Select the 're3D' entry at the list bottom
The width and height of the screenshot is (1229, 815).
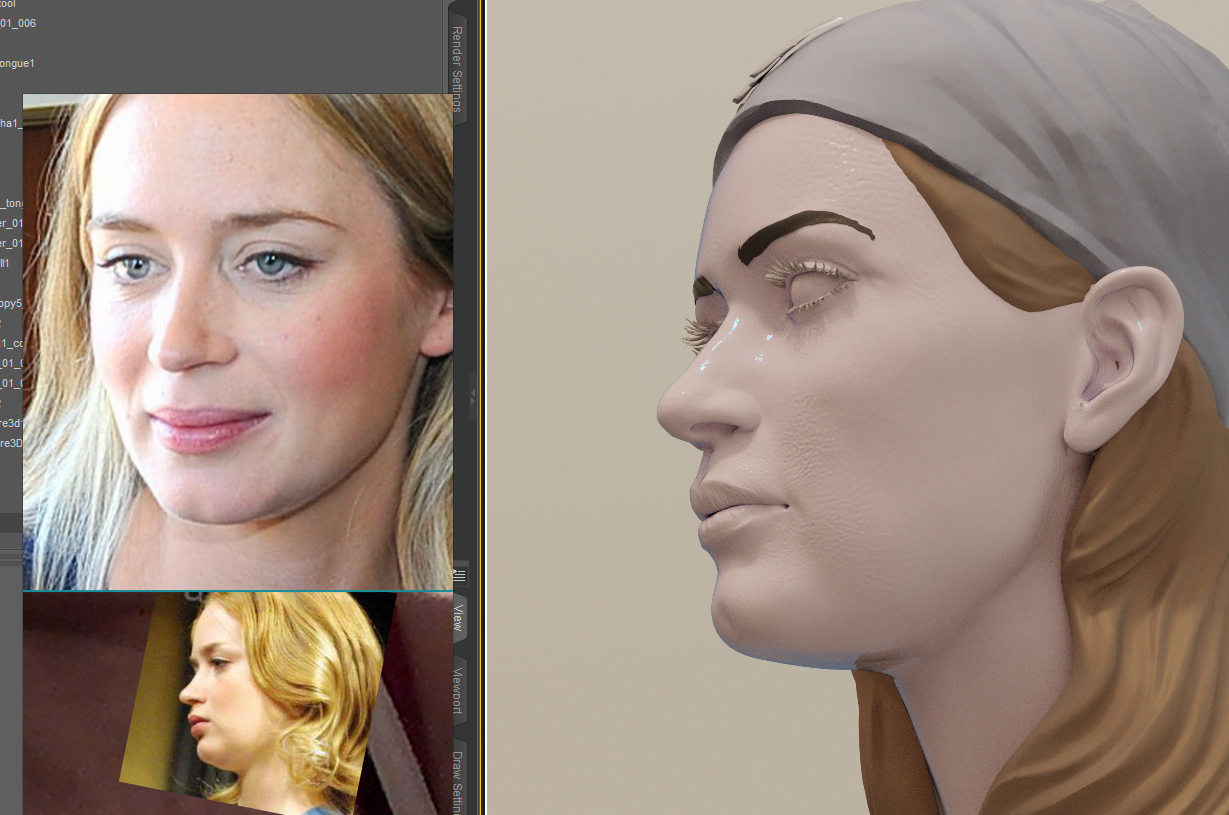point(13,443)
